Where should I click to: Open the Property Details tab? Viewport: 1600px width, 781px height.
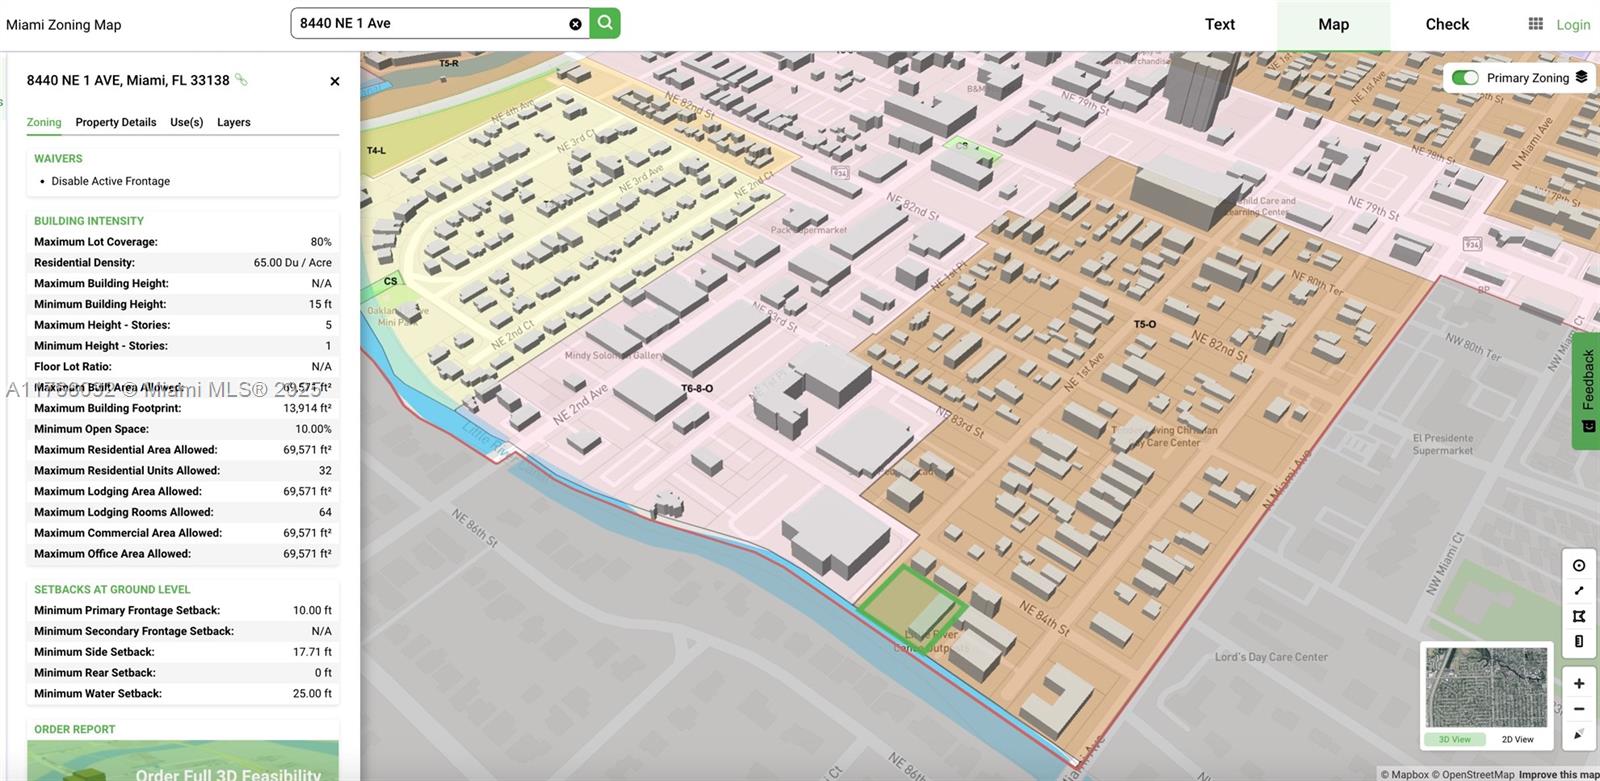[x=116, y=122]
